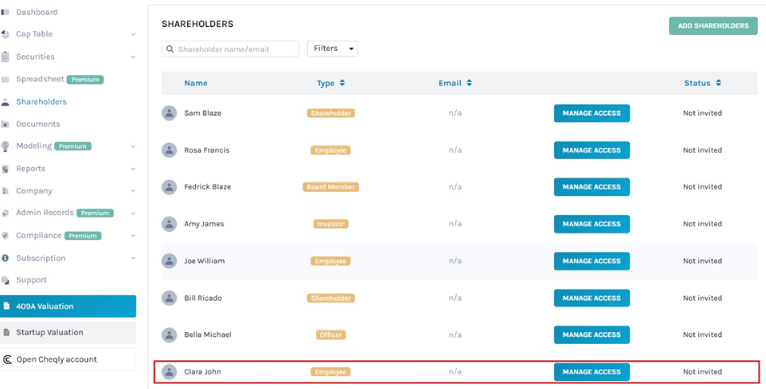Click the Documents folder icon
766x389 pixels.
[x=5, y=124]
